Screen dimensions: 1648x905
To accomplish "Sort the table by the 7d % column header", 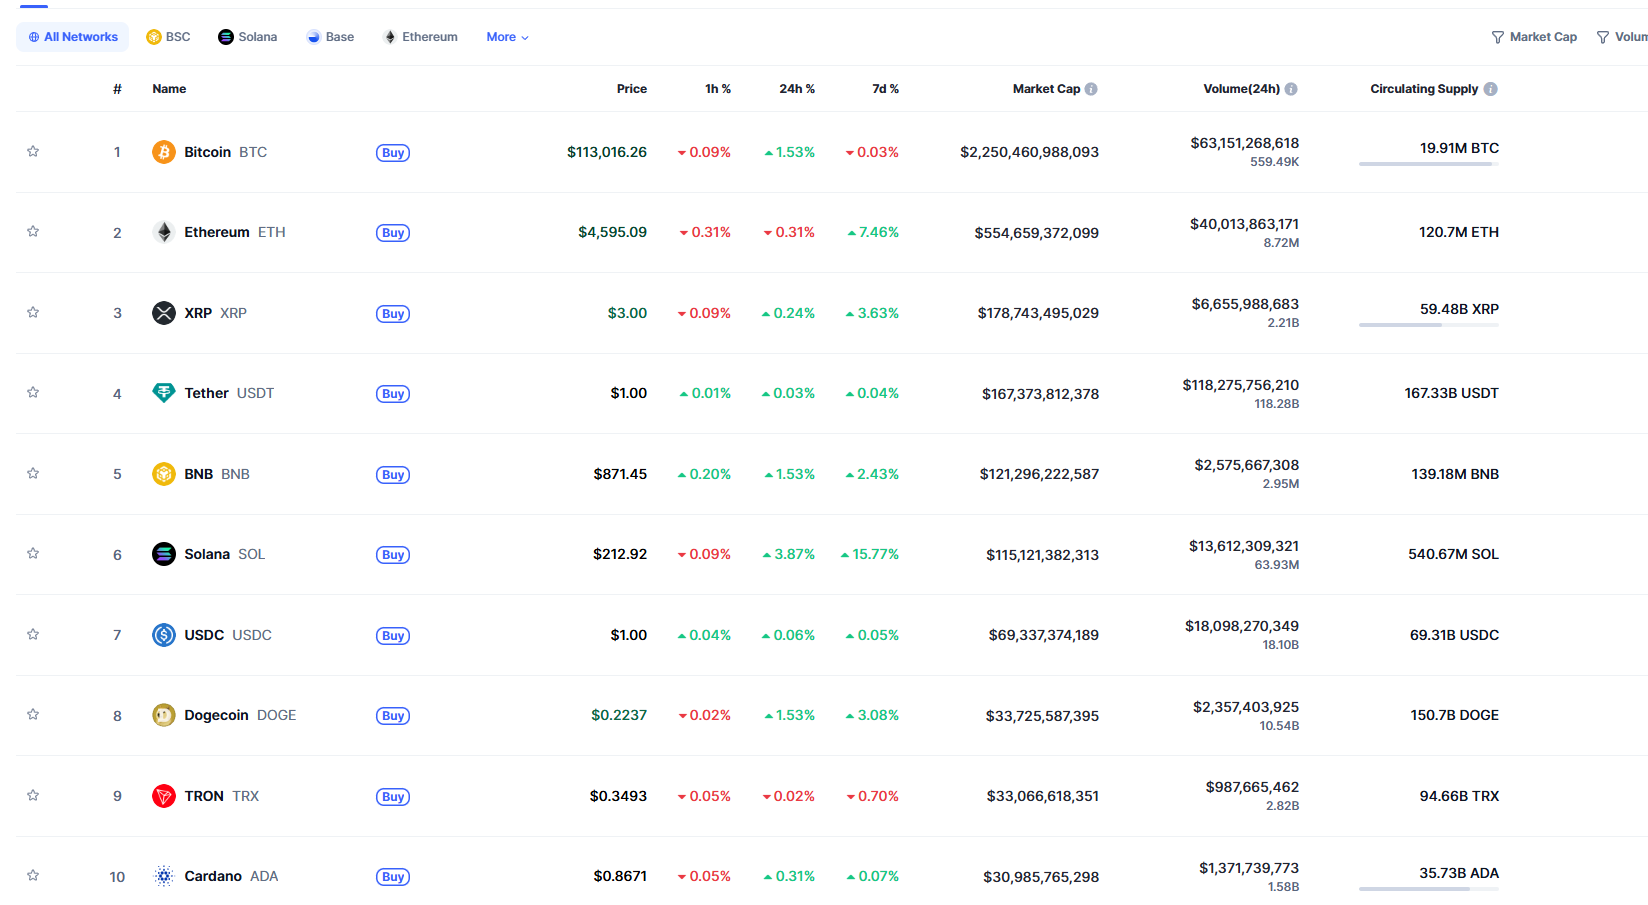I will point(885,89).
